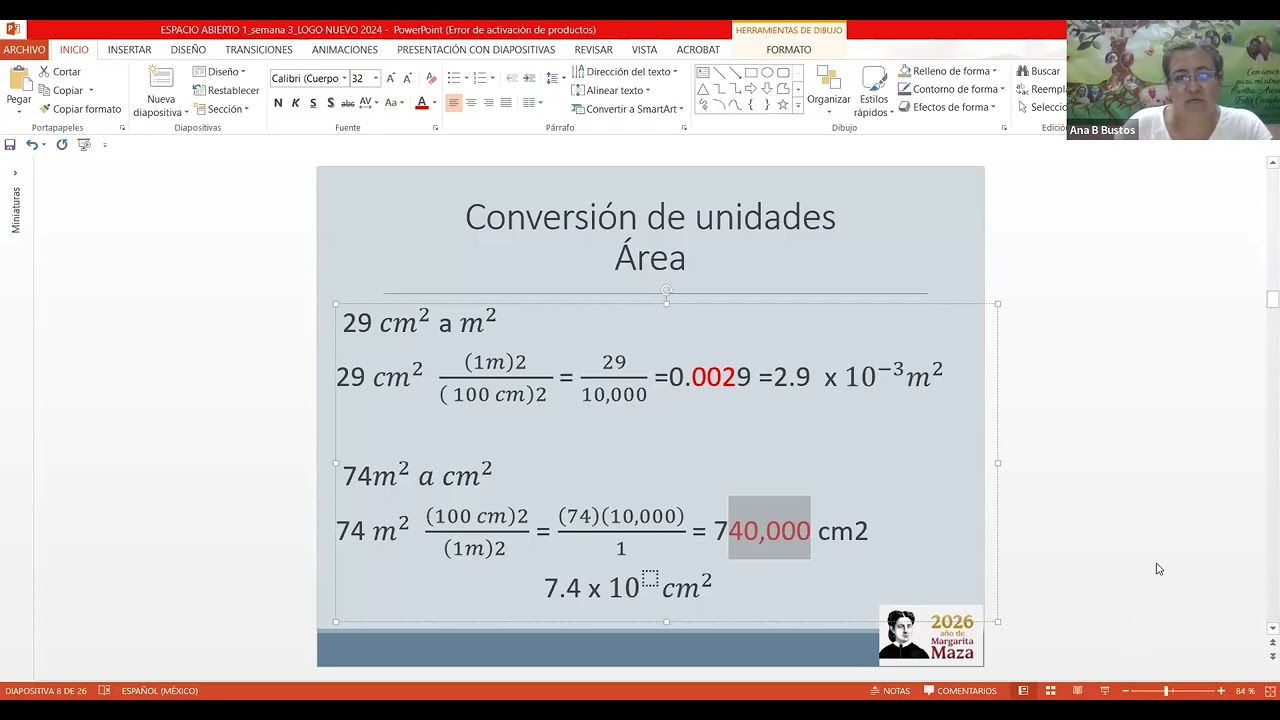Image resolution: width=1280 pixels, height=720 pixels.
Task: Switch to Slide Sorter view
Action: [1050, 691]
